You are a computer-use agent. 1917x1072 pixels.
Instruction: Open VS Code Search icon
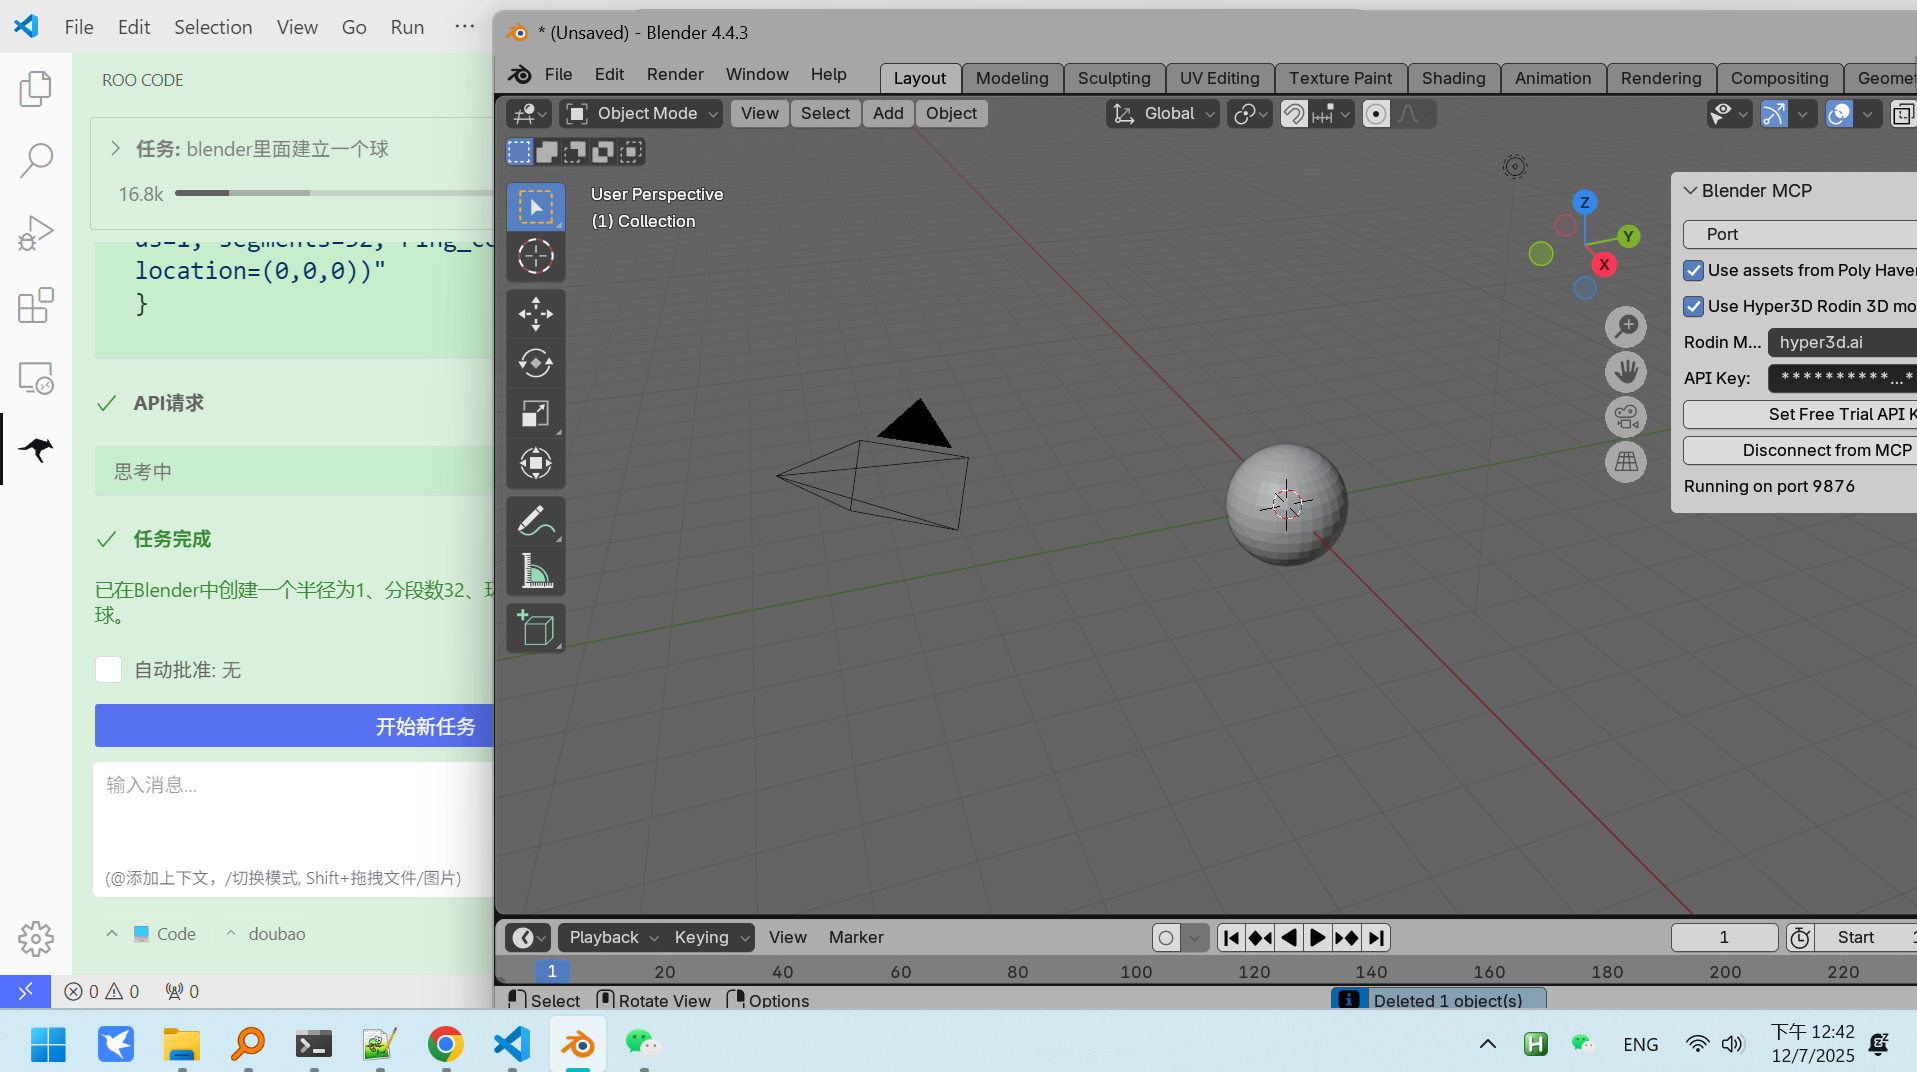(36, 160)
